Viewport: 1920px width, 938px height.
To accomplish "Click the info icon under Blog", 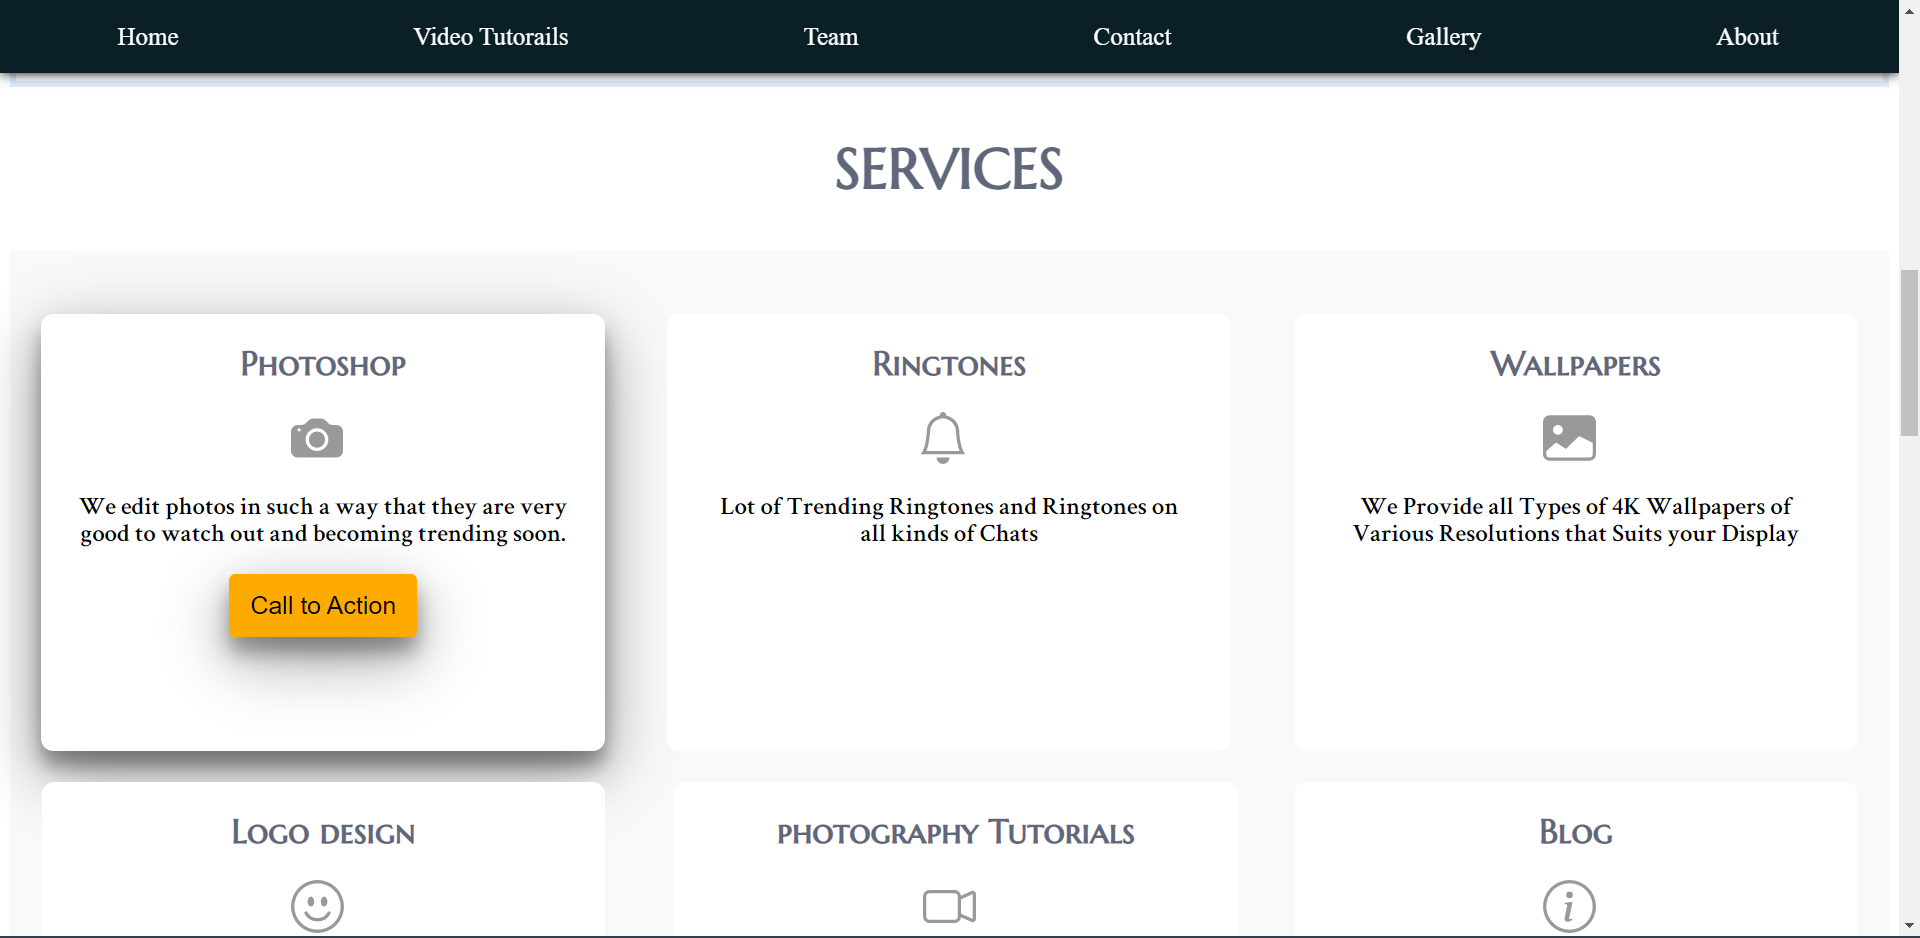I will click(1569, 906).
